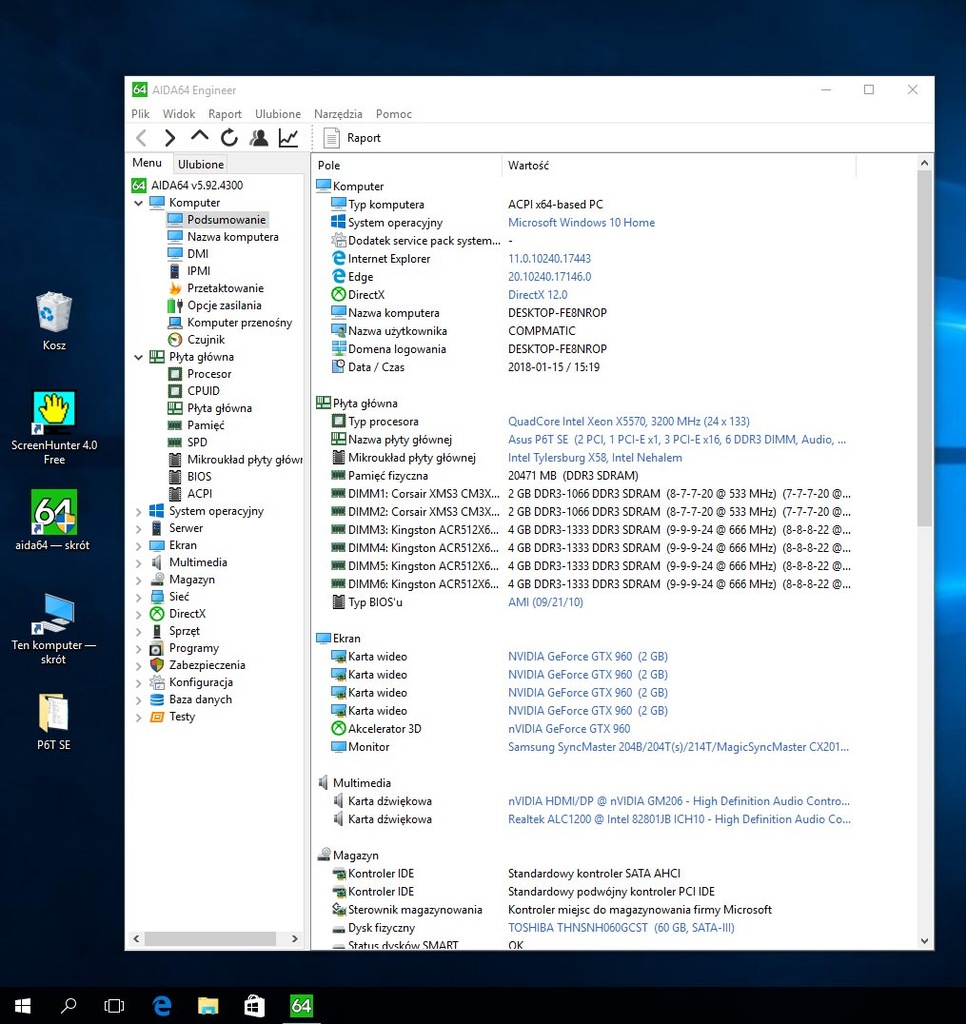Open the DirectX 12.0 link
966x1024 pixels.
click(538, 295)
